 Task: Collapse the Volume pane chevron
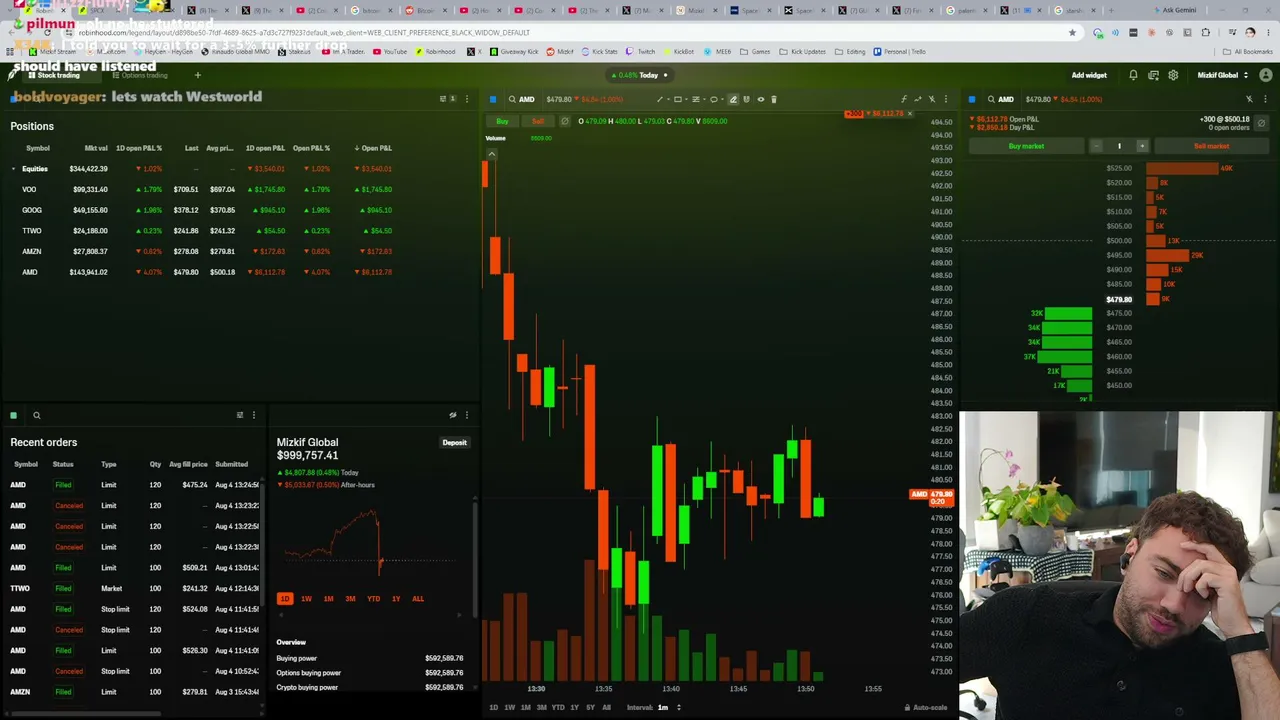tap(491, 154)
